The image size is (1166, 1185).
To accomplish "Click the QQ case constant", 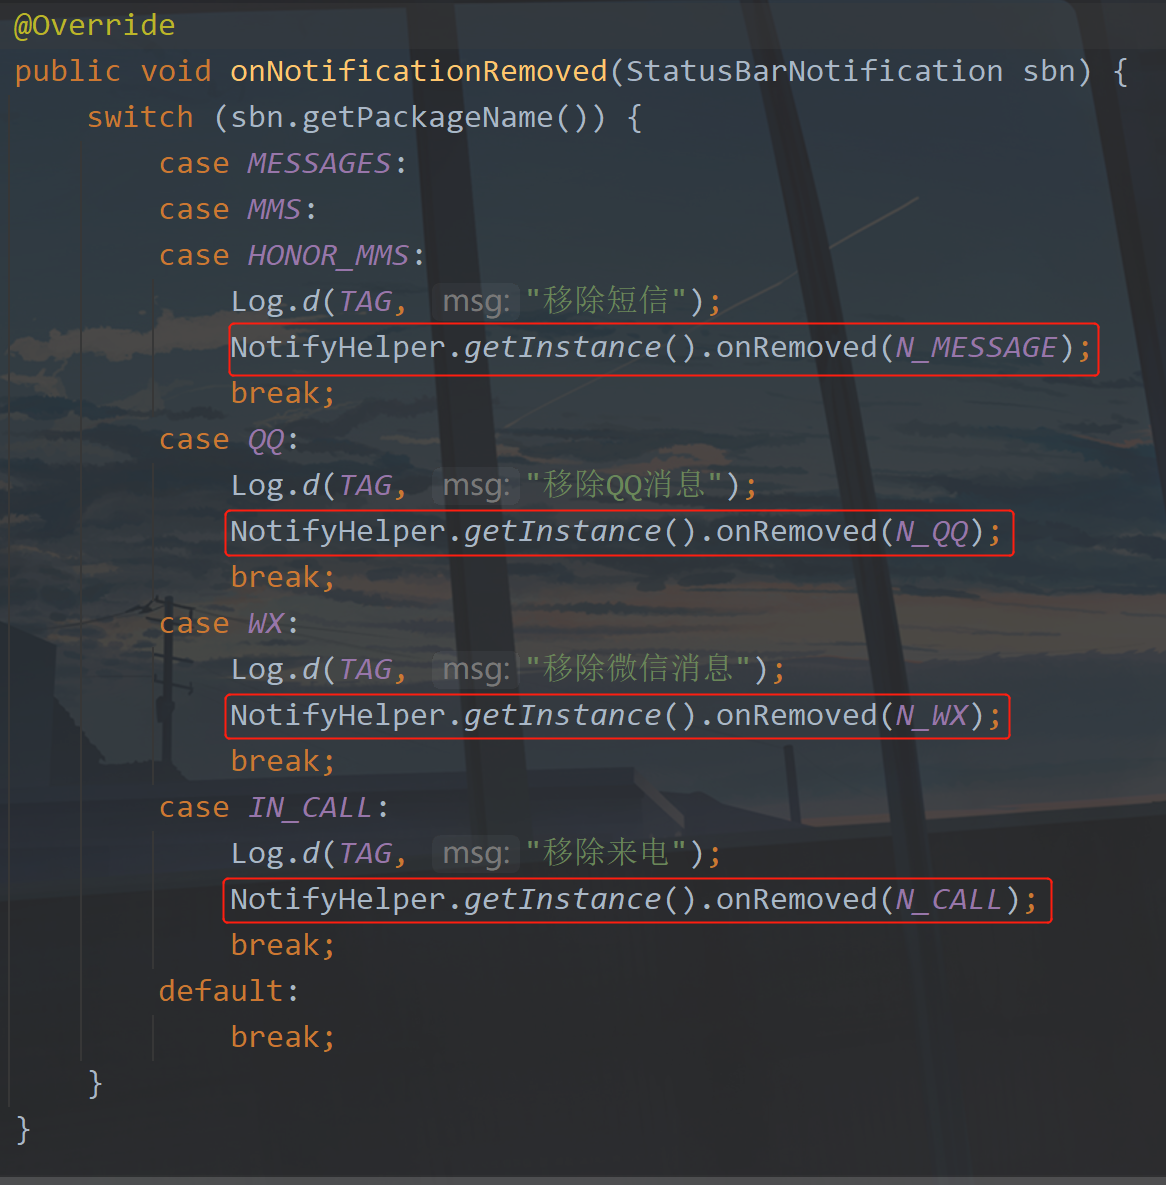I will click(265, 440).
